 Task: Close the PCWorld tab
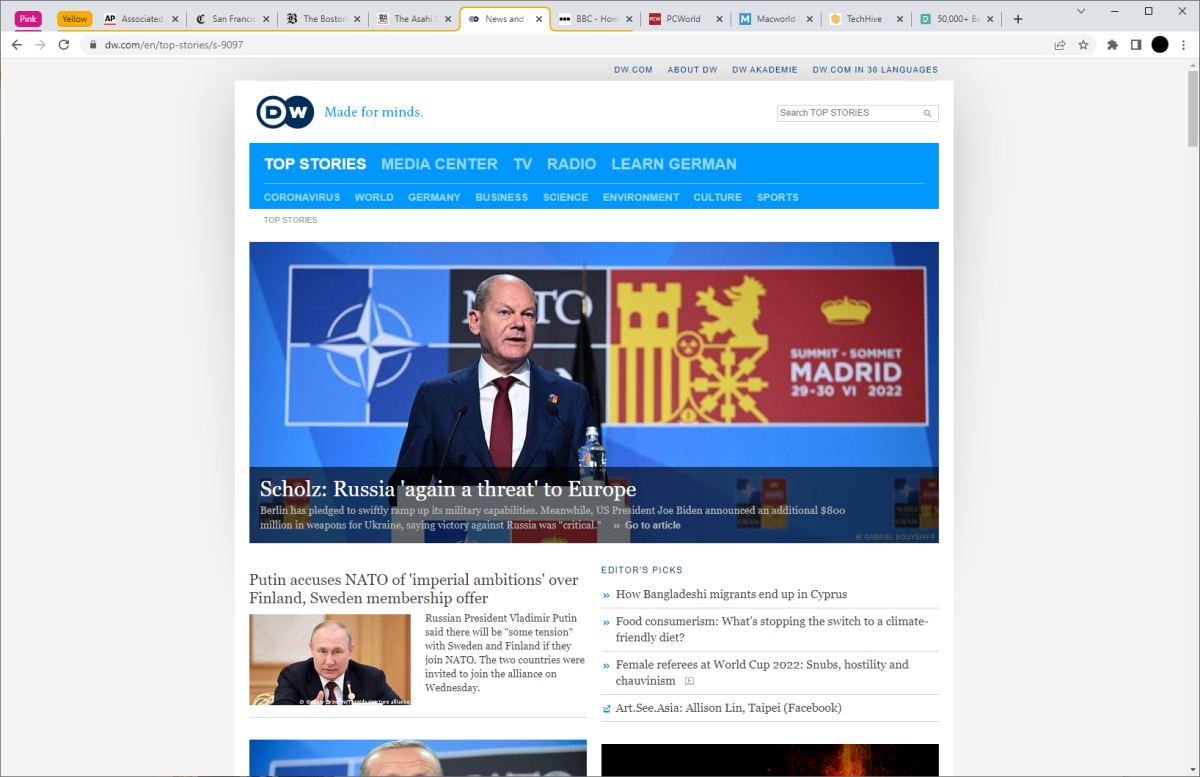tap(721, 19)
